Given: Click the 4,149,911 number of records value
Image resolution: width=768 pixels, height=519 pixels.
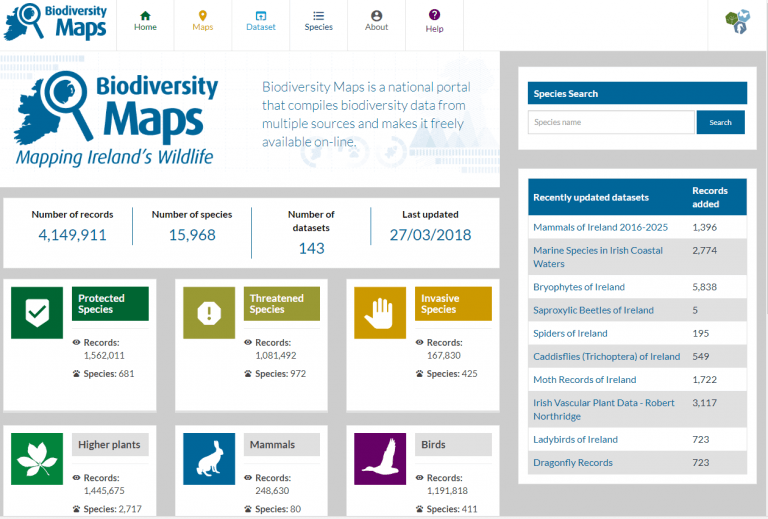Looking at the screenshot, I should point(72,235).
